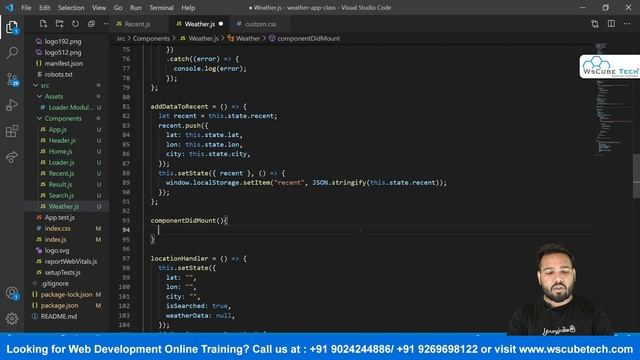The image size is (640, 360).
Task: Open Loader.js in the explorer
Action: (61, 162)
